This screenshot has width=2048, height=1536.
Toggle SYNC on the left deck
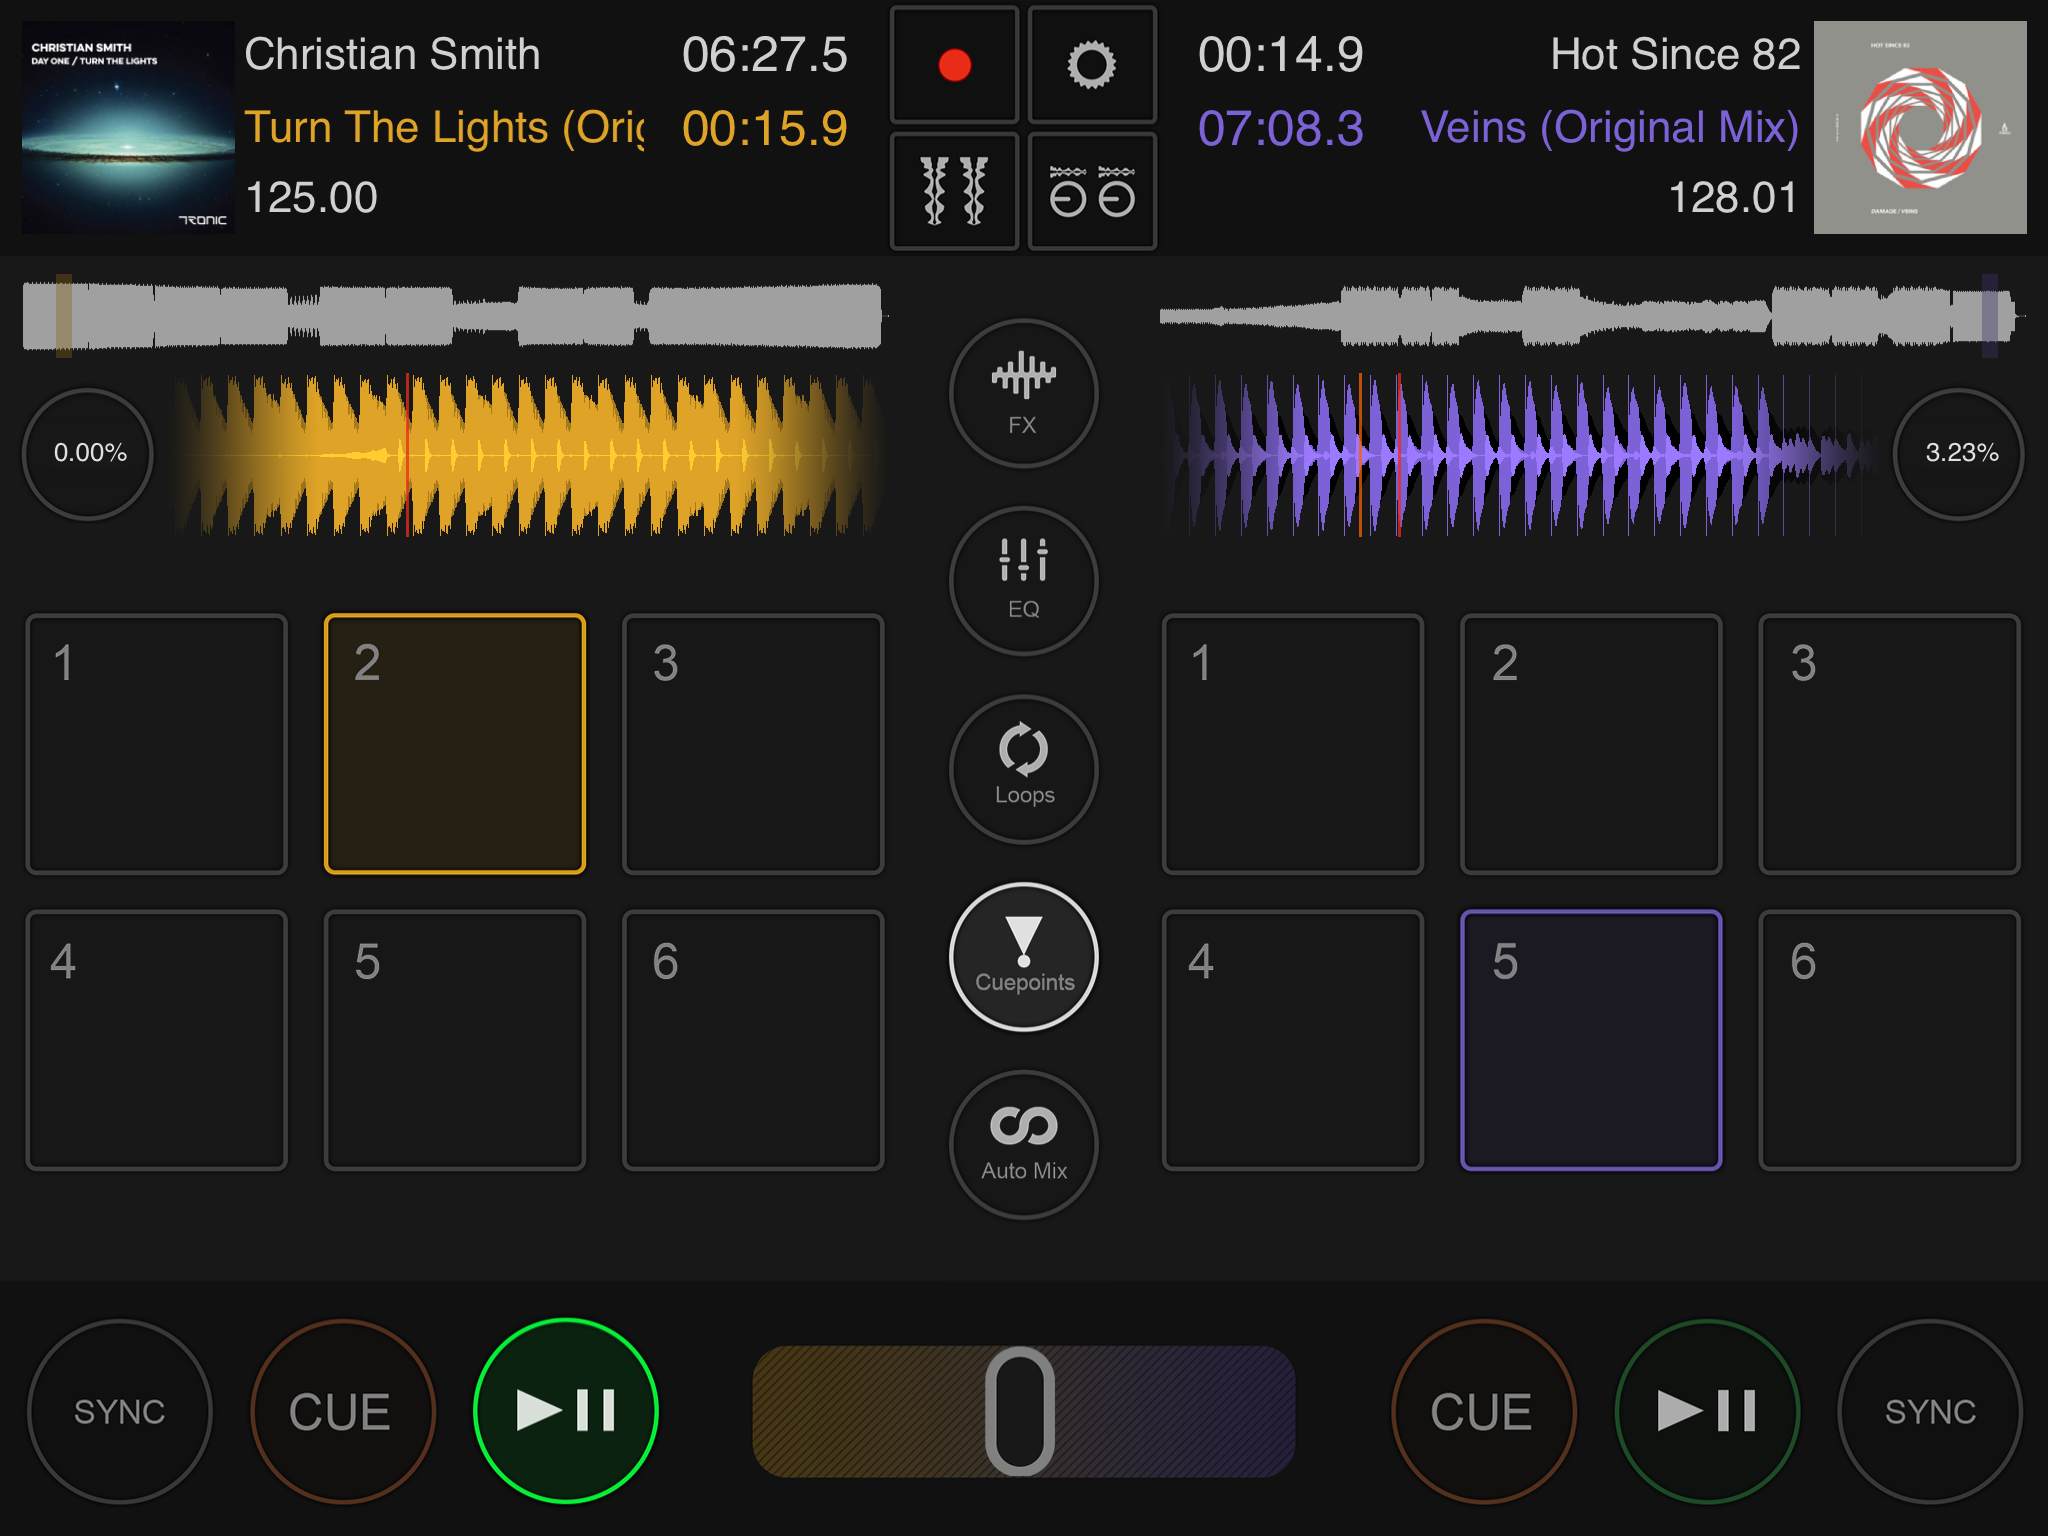coord(119,1411)
